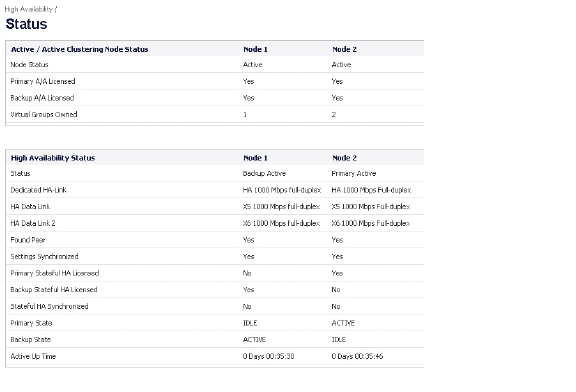Select the Dedicated HA-Link row label
The image size is (576, 392).
tap(39, 190)
